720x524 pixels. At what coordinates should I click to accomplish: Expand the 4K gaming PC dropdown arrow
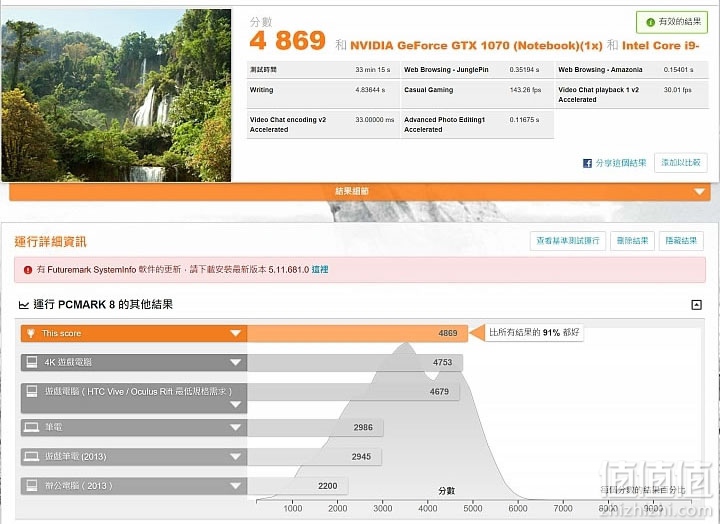tap(235, 363)
